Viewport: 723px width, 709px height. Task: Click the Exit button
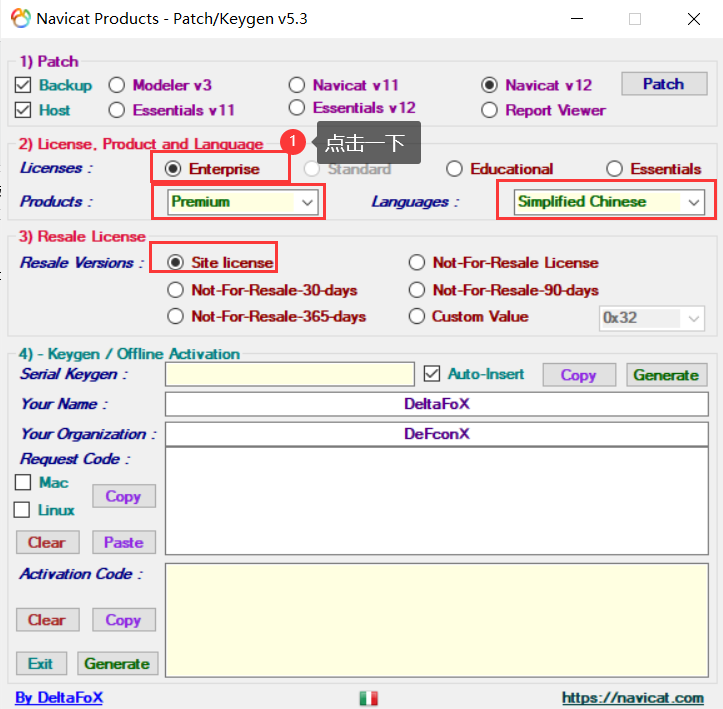pyautogui.click(x=41, y=663)
